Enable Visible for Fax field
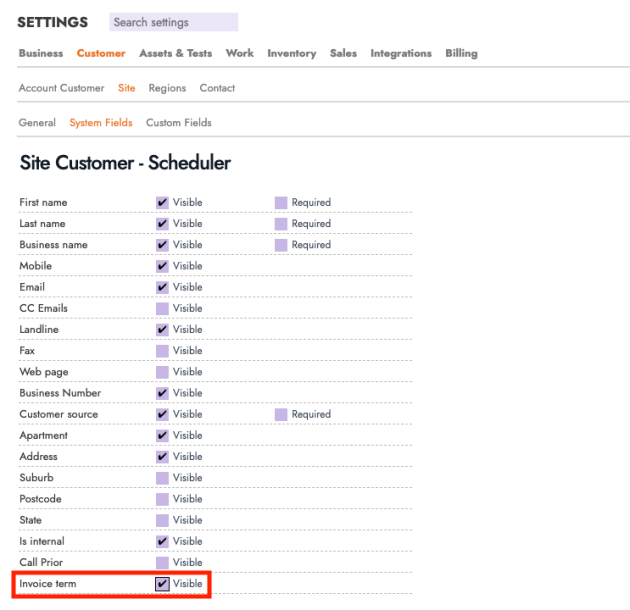The width and height of the screenshot is (630, 610). [162, 351]
